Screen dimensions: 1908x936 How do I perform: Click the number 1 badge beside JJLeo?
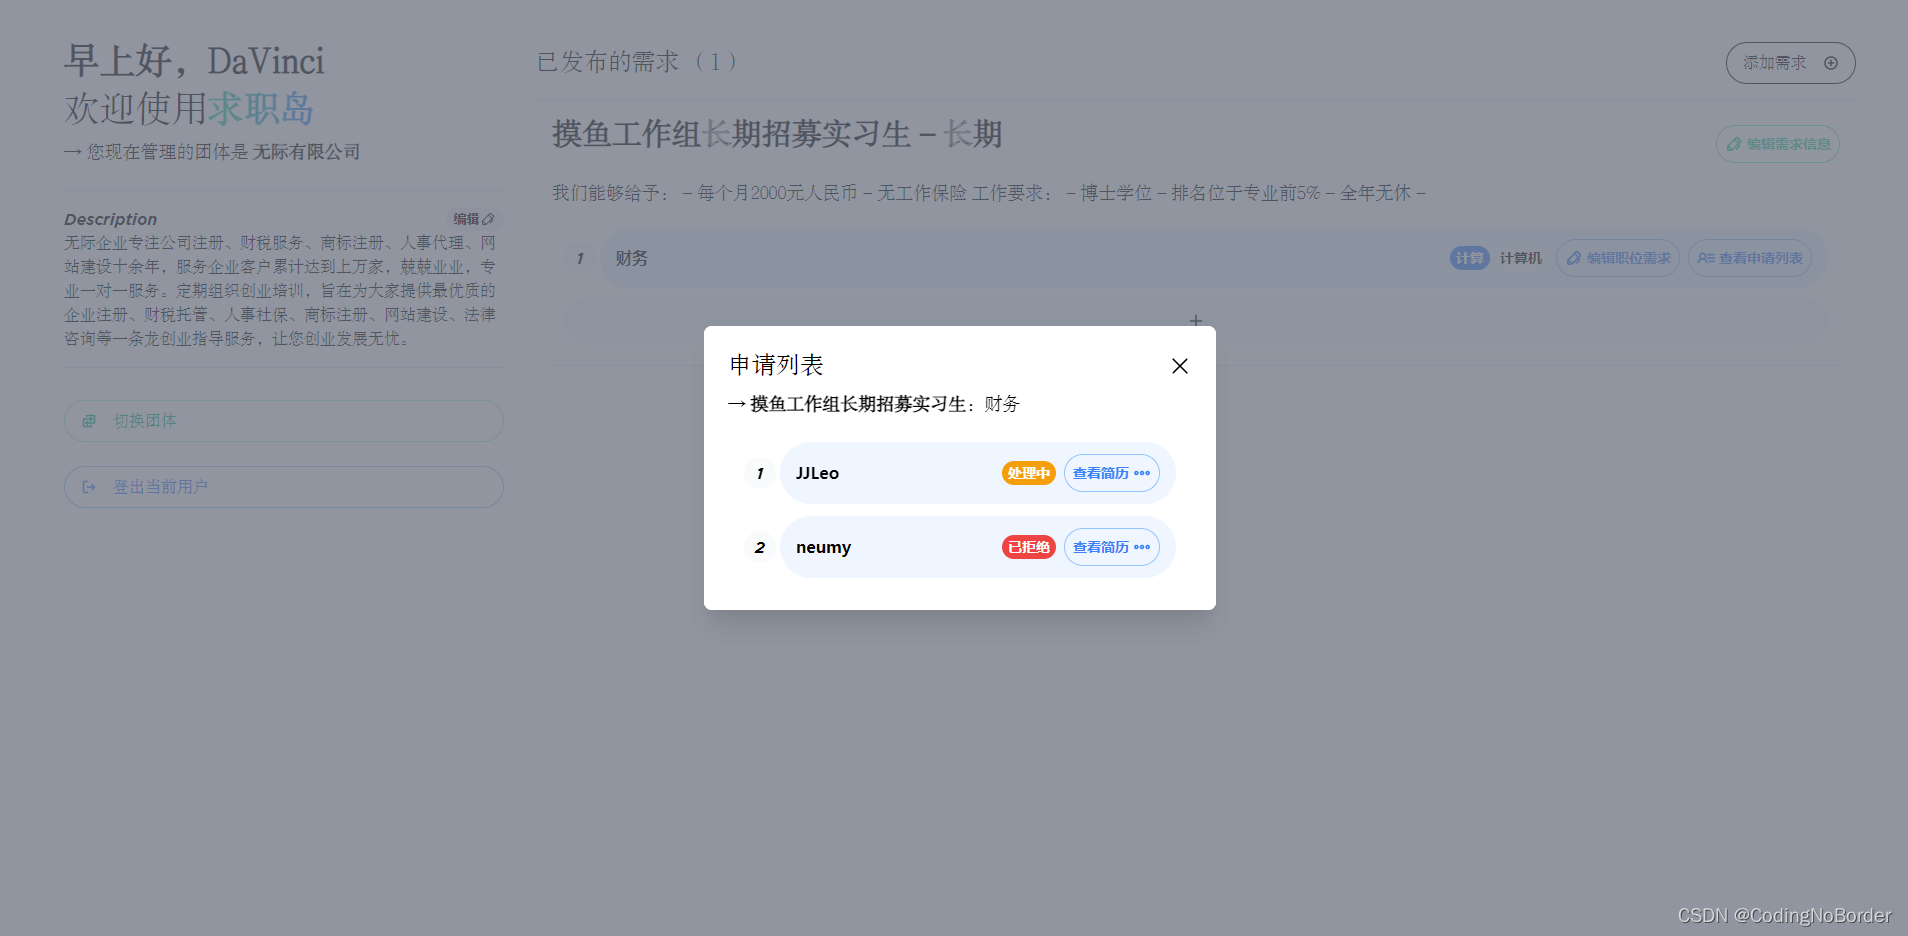coord(760,473)
